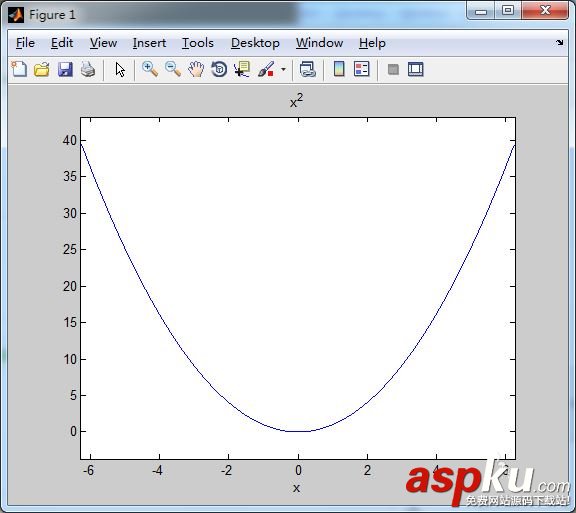Click the x-axis label 'x'
This screenshot has height=513, width=576.
[296, 488]
